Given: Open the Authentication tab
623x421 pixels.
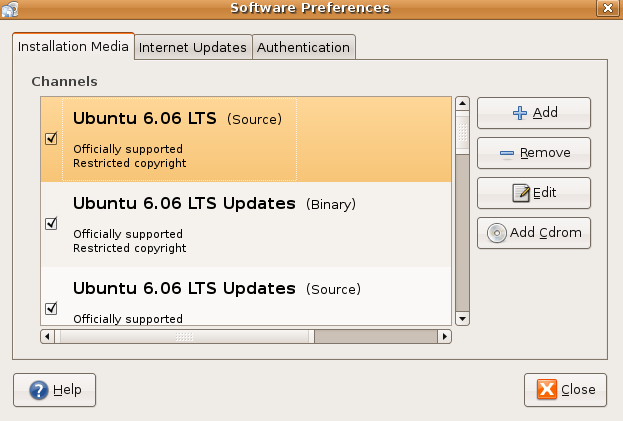Looking at the screenshot, I should [x=303, y=47].
